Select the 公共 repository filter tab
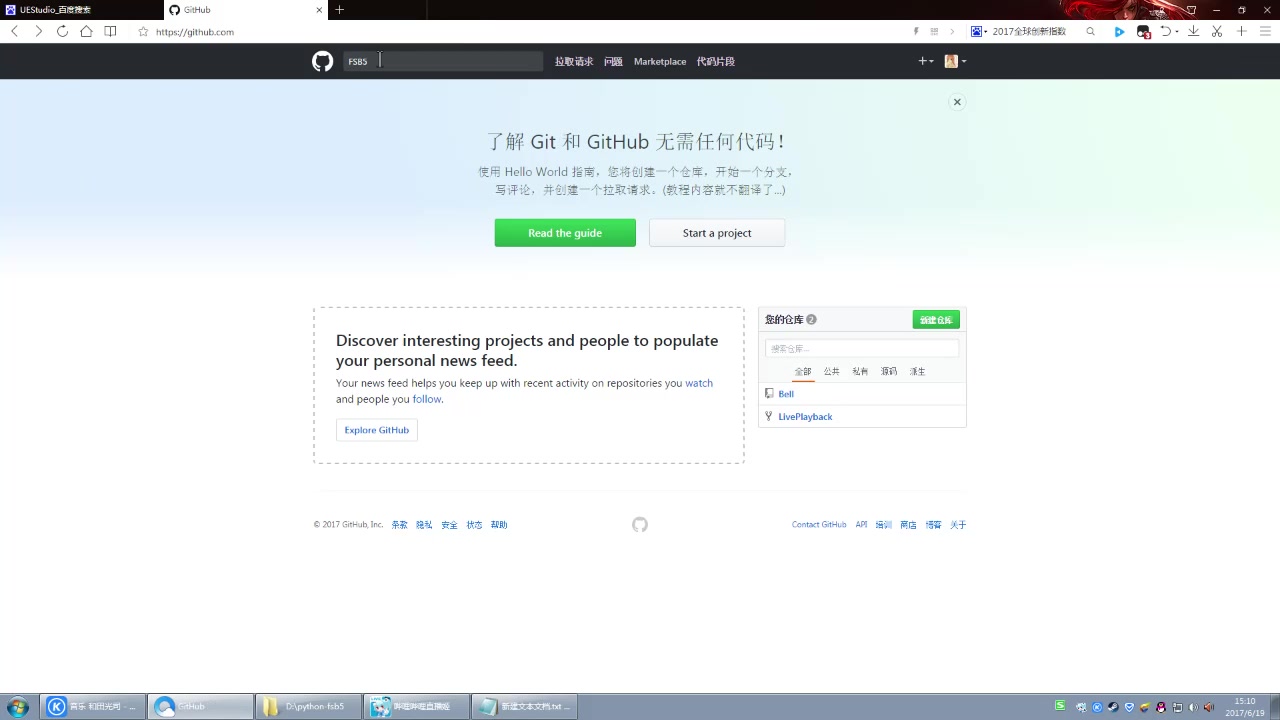1280x720 pixels. (832, 371)
